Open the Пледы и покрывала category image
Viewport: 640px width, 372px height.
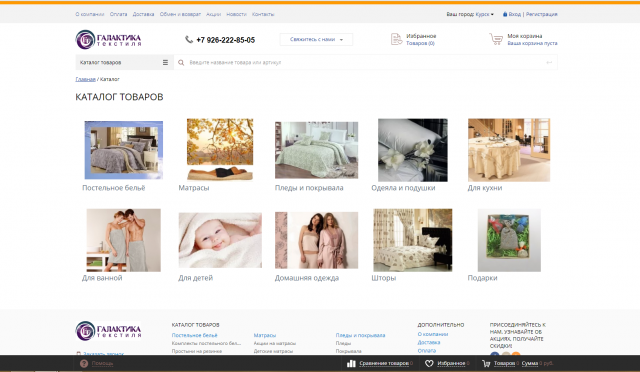[x=316, y=150]
